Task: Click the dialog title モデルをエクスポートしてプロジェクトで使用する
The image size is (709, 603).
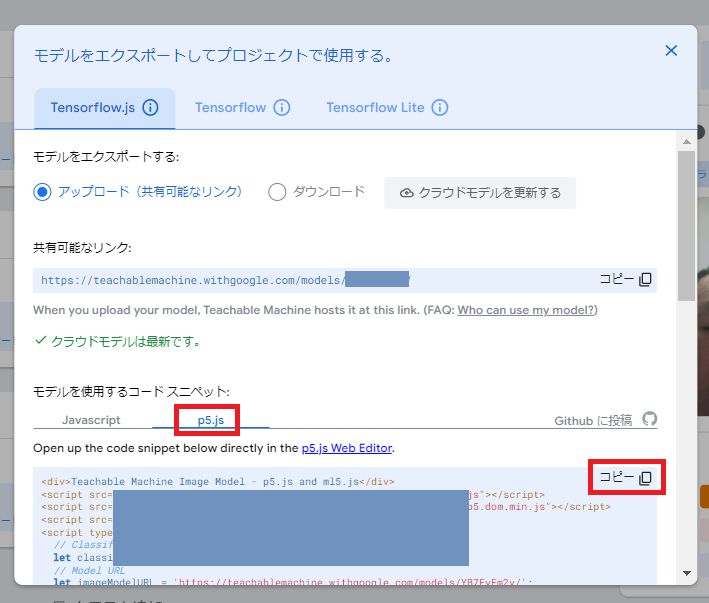Action: pos(213,56)
